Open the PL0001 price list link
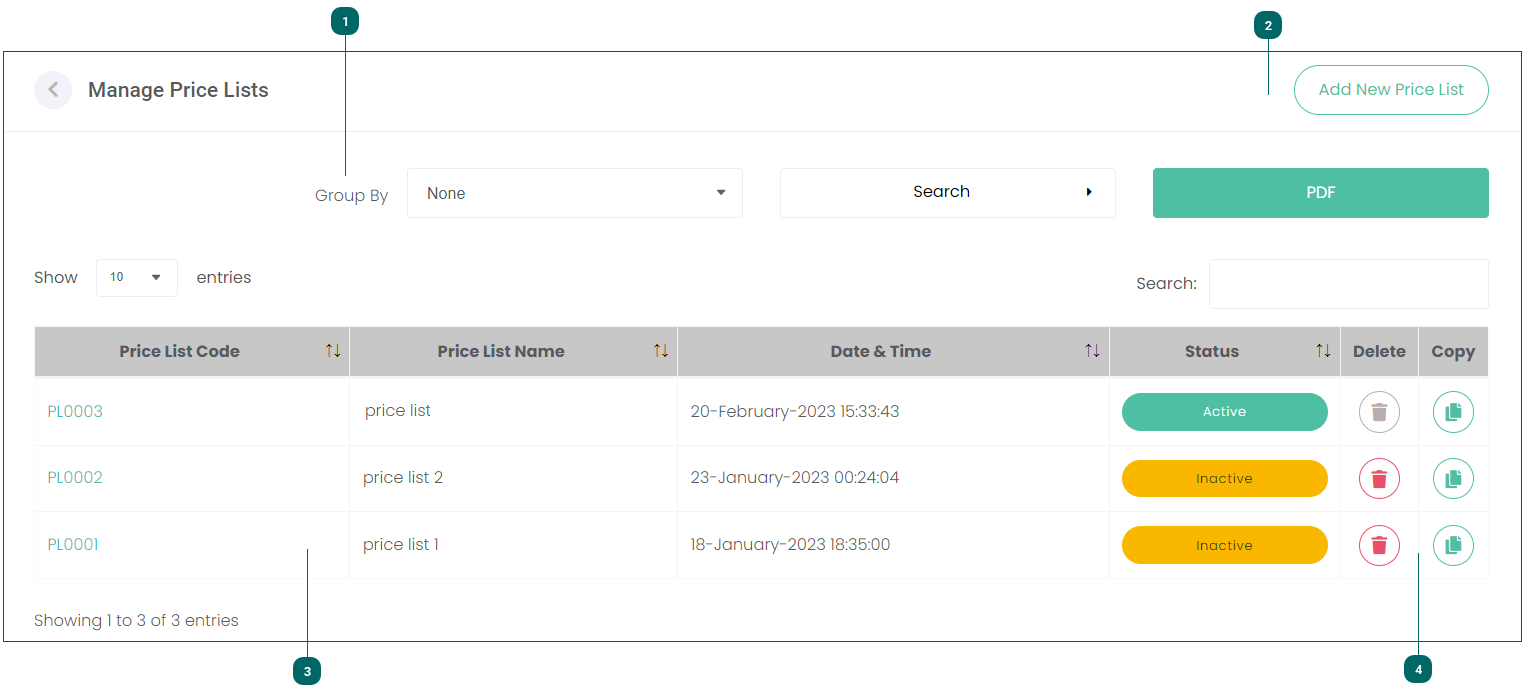This screenshot has height=696, width=1525. [x=73, y=545]
